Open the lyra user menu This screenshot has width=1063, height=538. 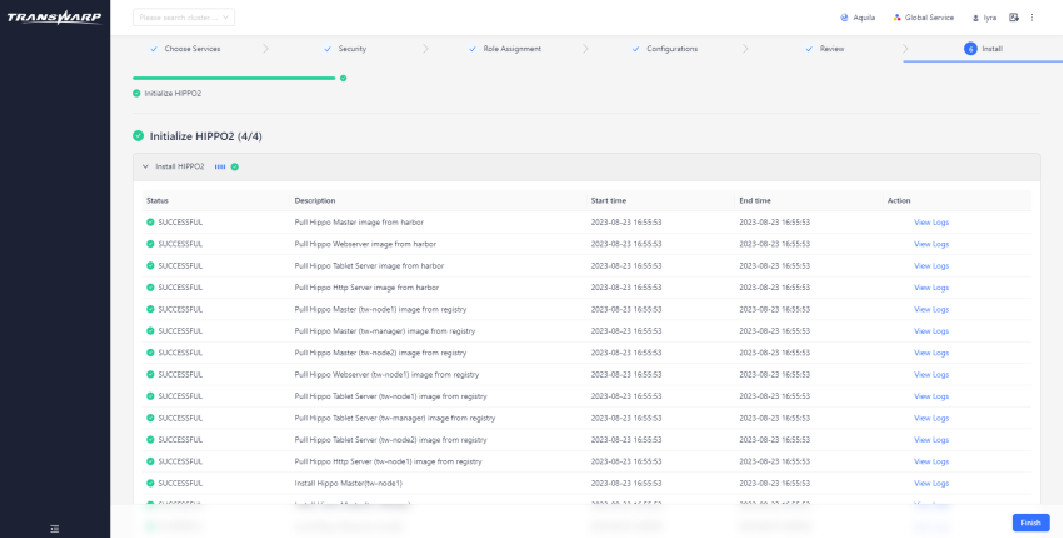pos(984,18)
